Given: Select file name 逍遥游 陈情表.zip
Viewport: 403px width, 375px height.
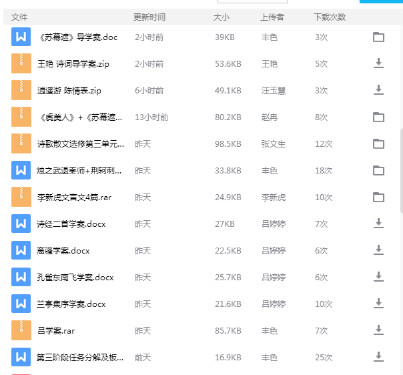Looking at the screenshot, I should point(69,90).
